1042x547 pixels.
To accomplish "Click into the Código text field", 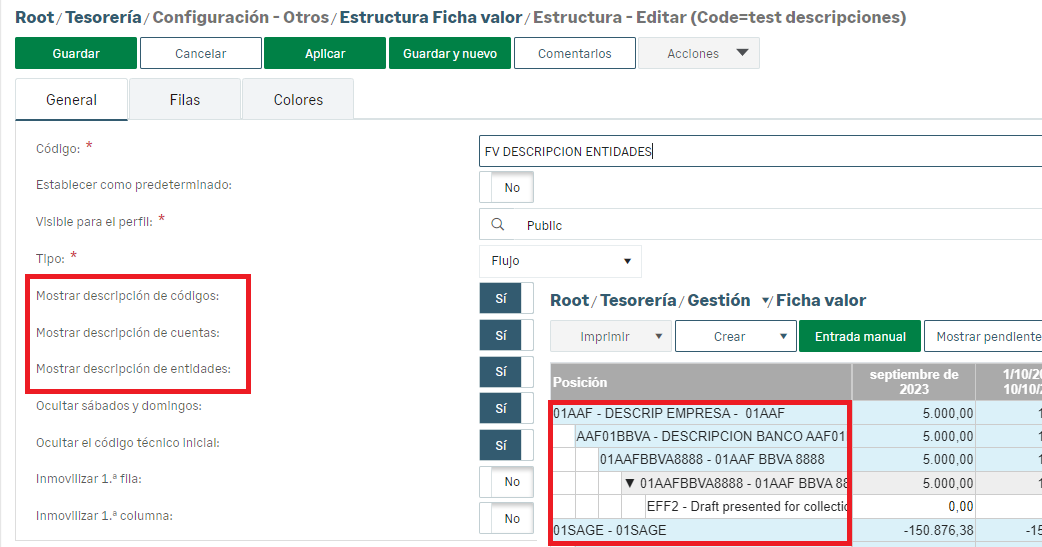I will pyautogui.click(x=760, y=151).
